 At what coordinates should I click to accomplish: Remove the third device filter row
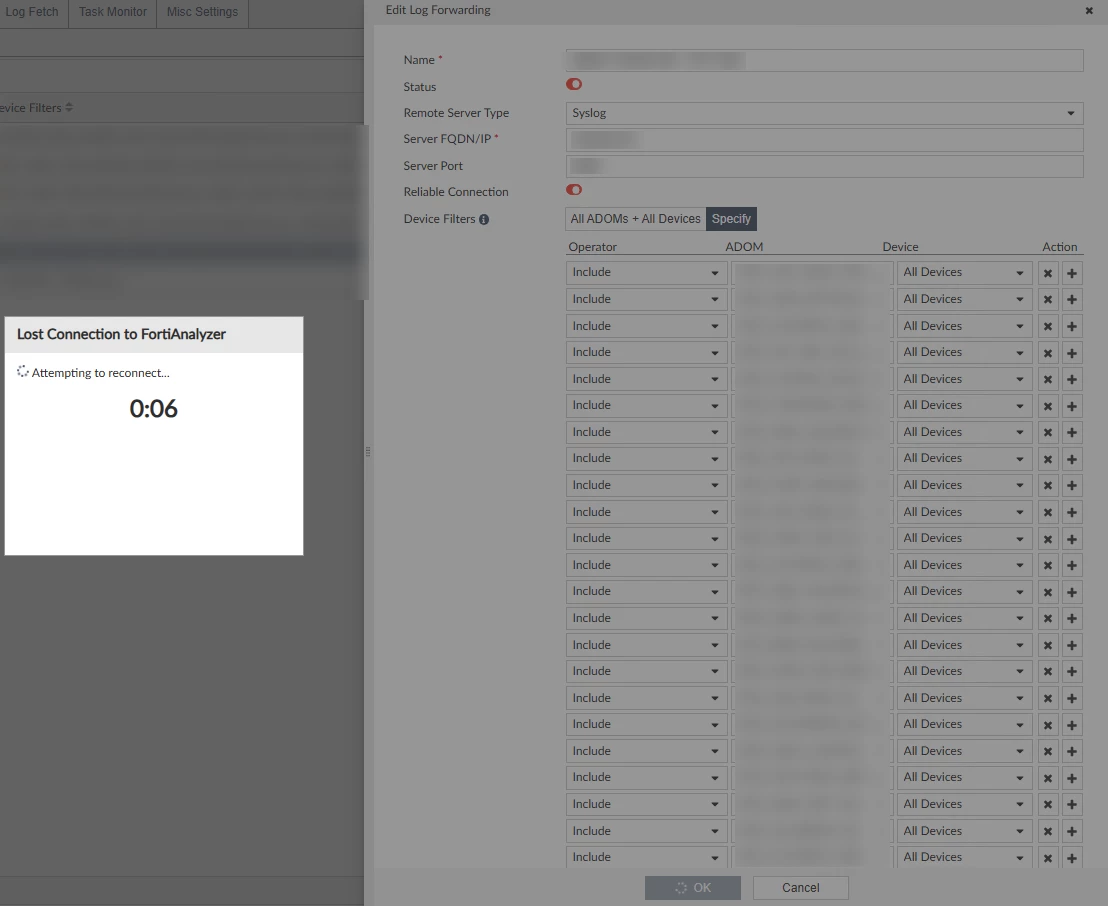pos(1048,326)
